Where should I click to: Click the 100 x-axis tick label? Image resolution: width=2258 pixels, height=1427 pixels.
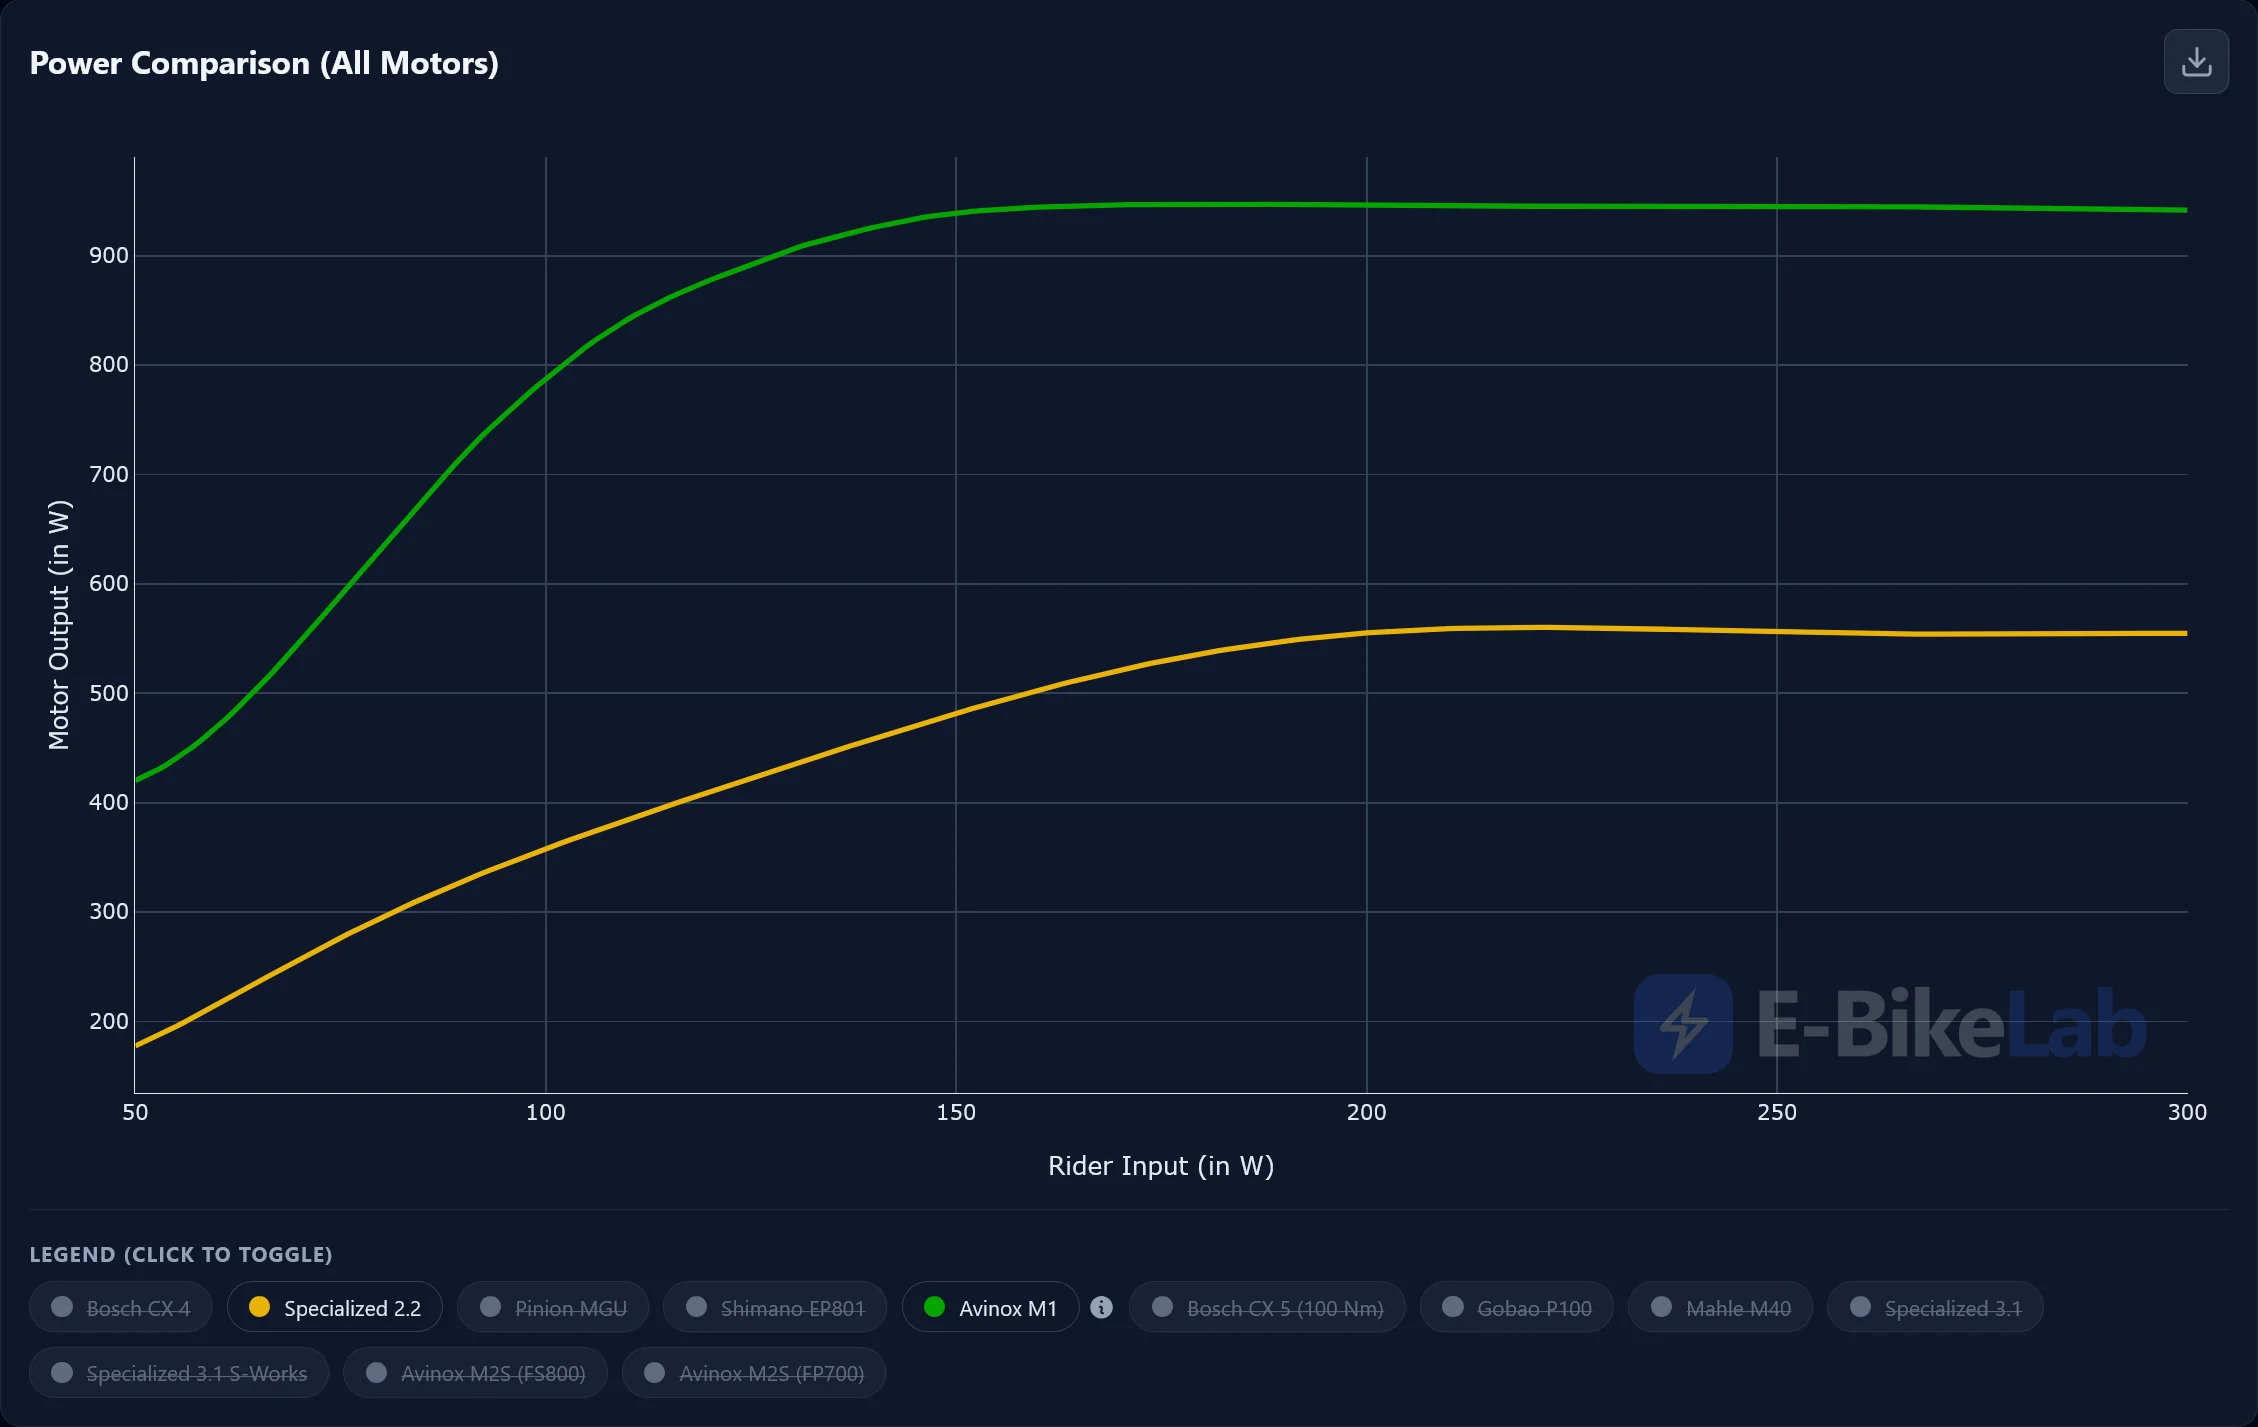click(546, 1112)
